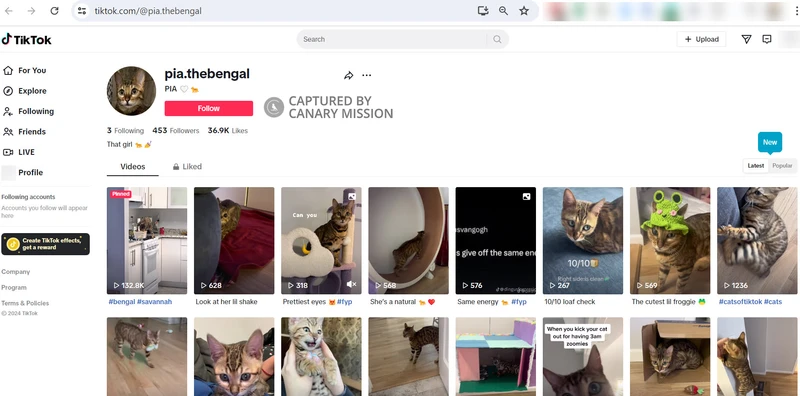Switch to the Videos tab
This screenshot has height=396, width=800.
point(133,166)
